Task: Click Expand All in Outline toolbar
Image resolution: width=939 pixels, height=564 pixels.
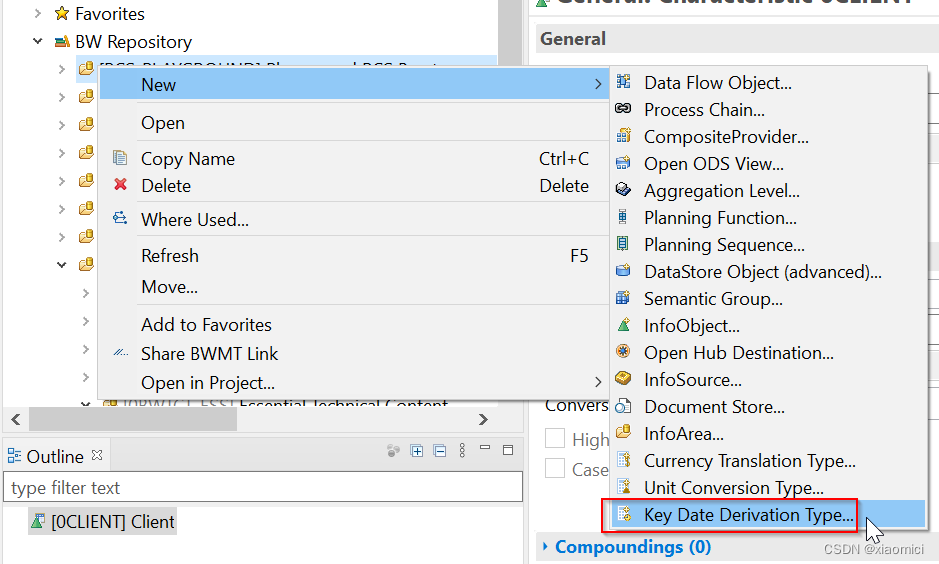Action: 417,450
